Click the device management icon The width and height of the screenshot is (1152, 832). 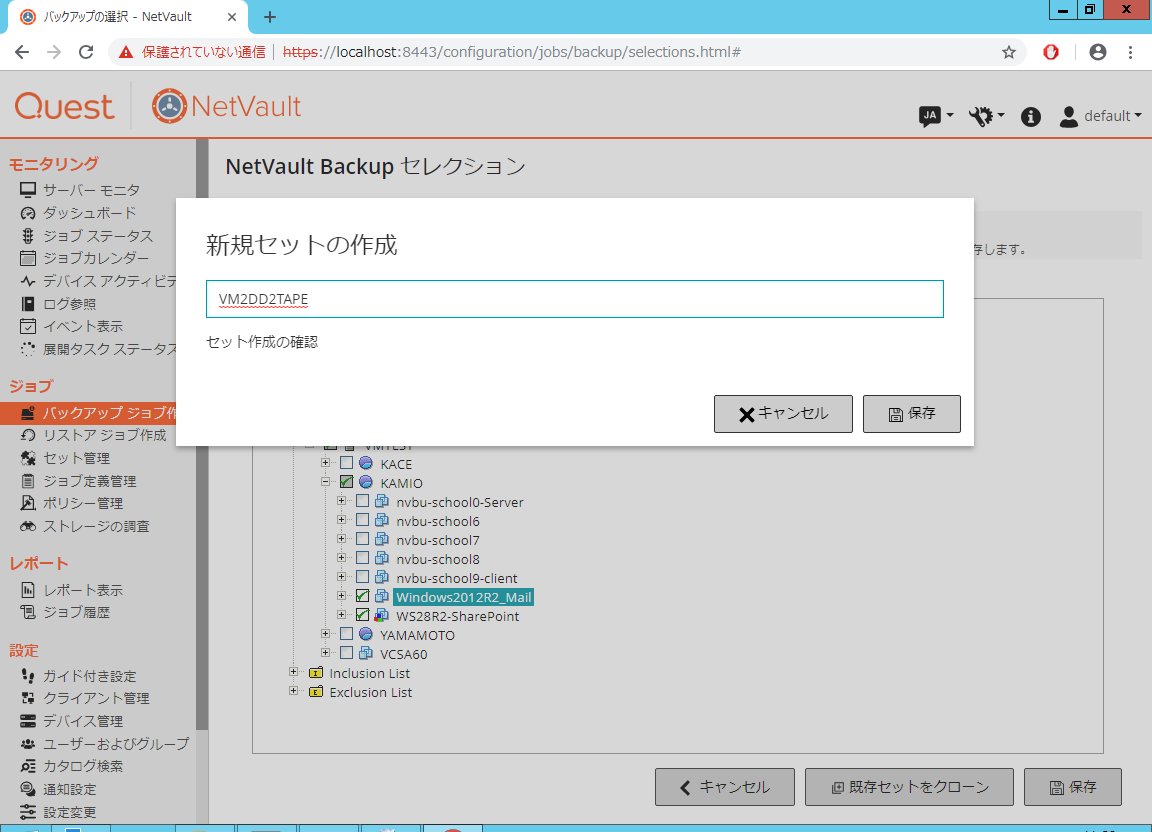coord(28,720)
